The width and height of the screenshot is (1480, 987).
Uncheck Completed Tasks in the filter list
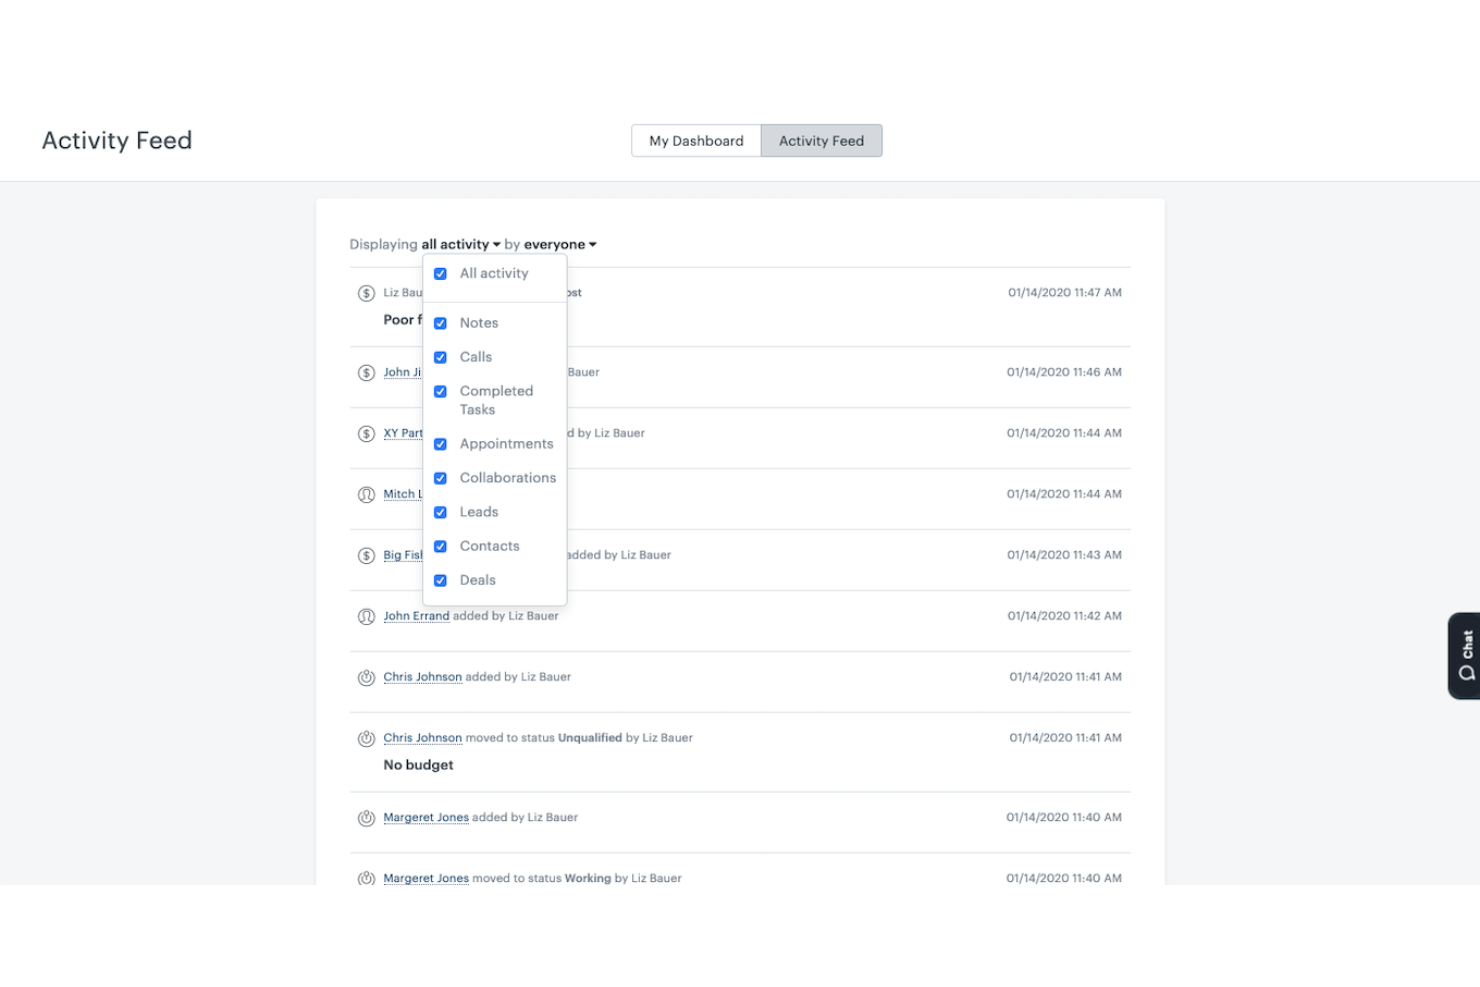441,391
